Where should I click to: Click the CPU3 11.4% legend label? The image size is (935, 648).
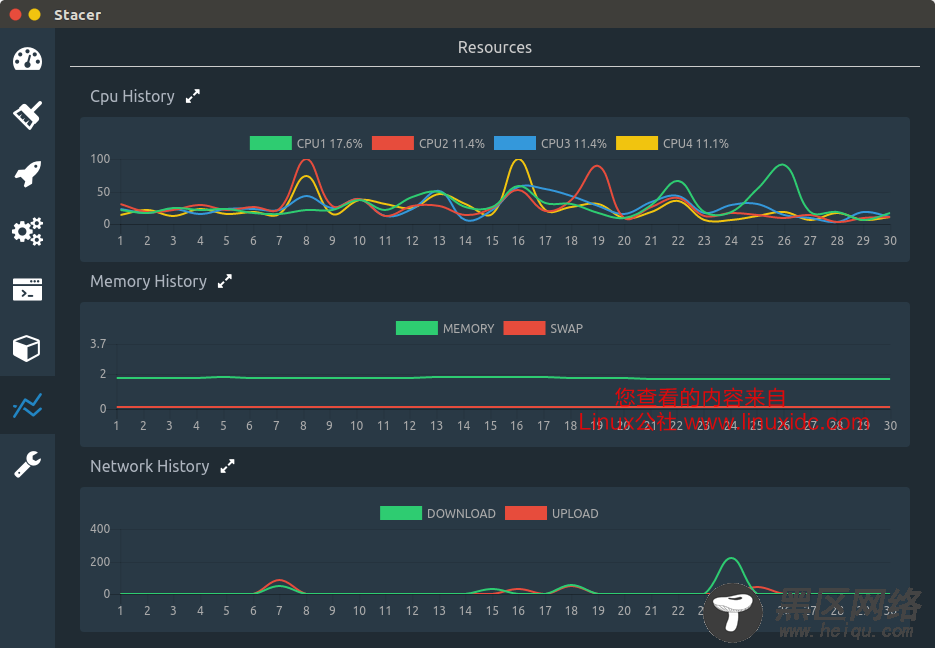tap(574, 144)
